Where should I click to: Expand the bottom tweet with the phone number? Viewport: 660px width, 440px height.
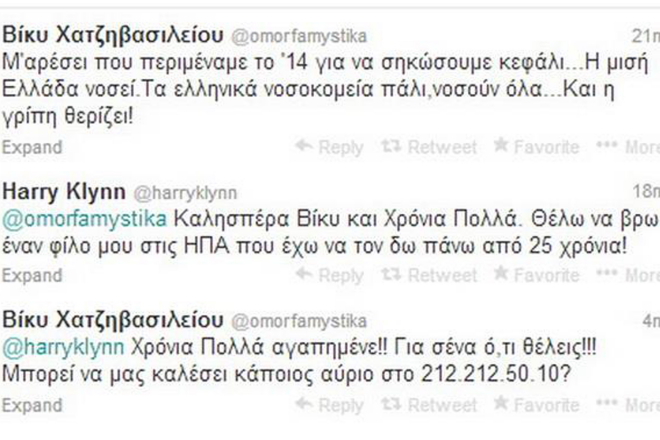pyautogui.click(x=32, y=405)
